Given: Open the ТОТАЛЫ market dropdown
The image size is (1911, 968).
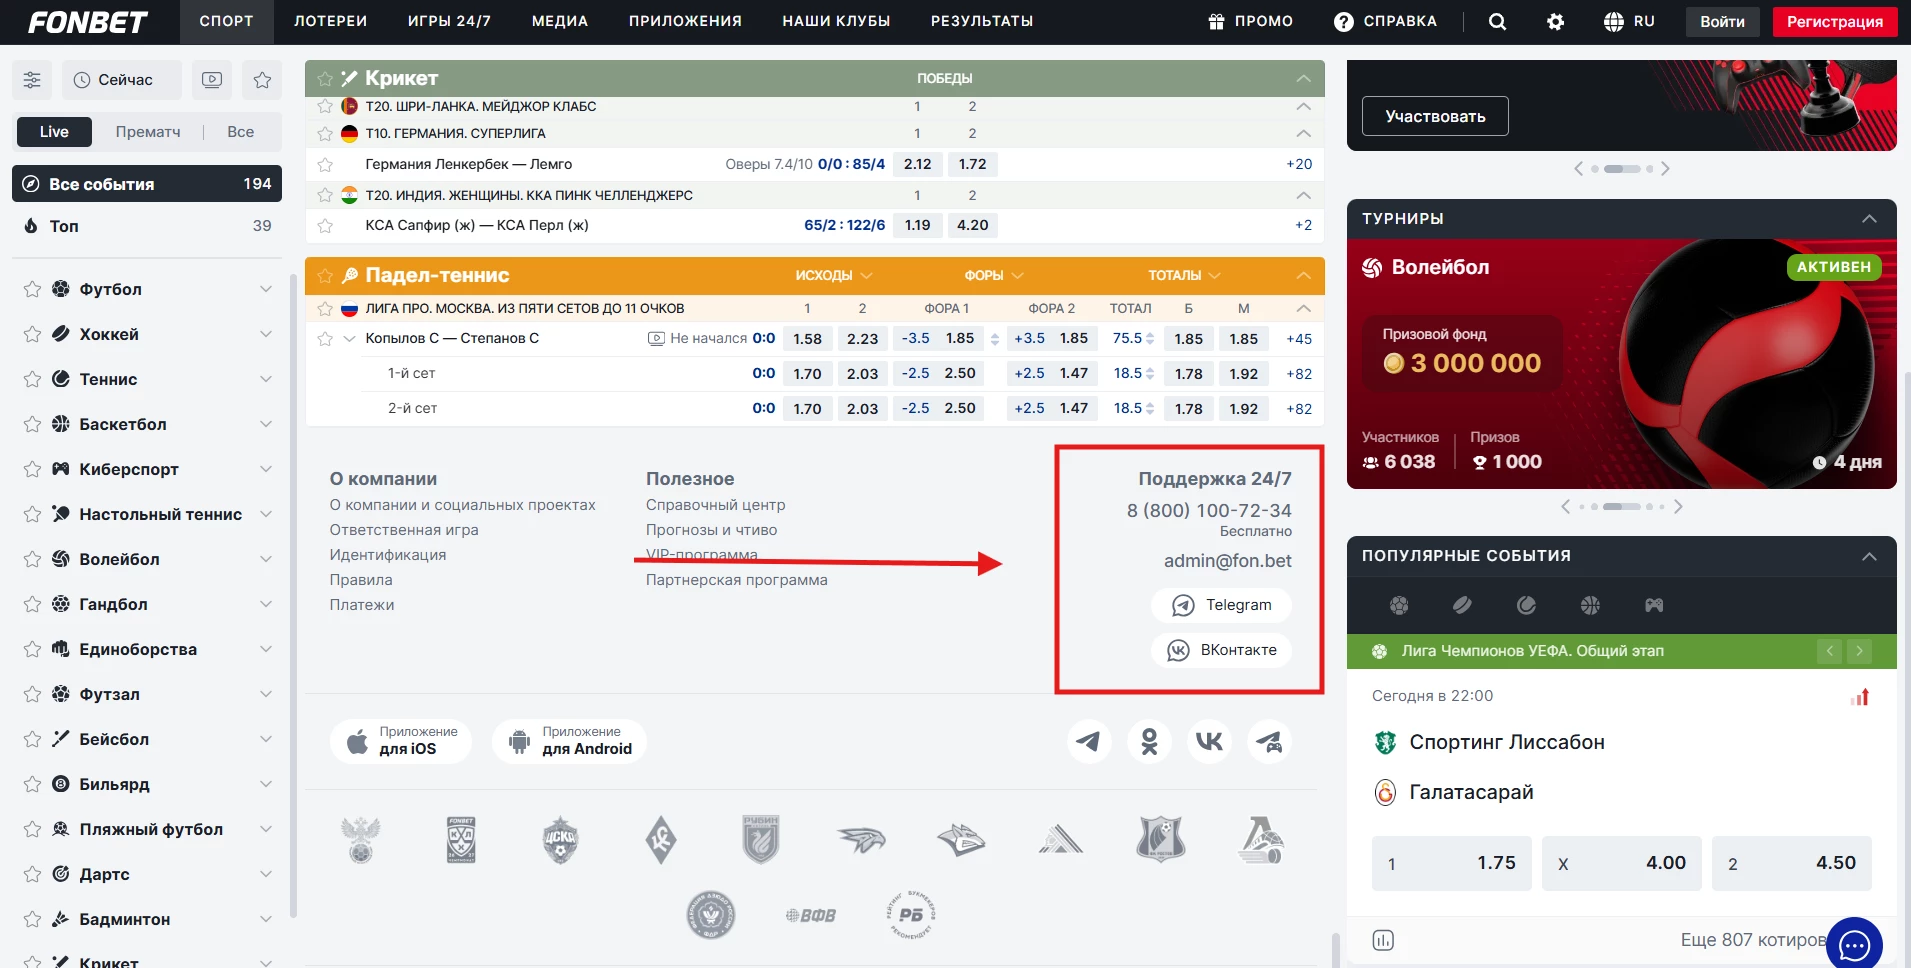Looking at the screenshot, I should pos(1185,275).
